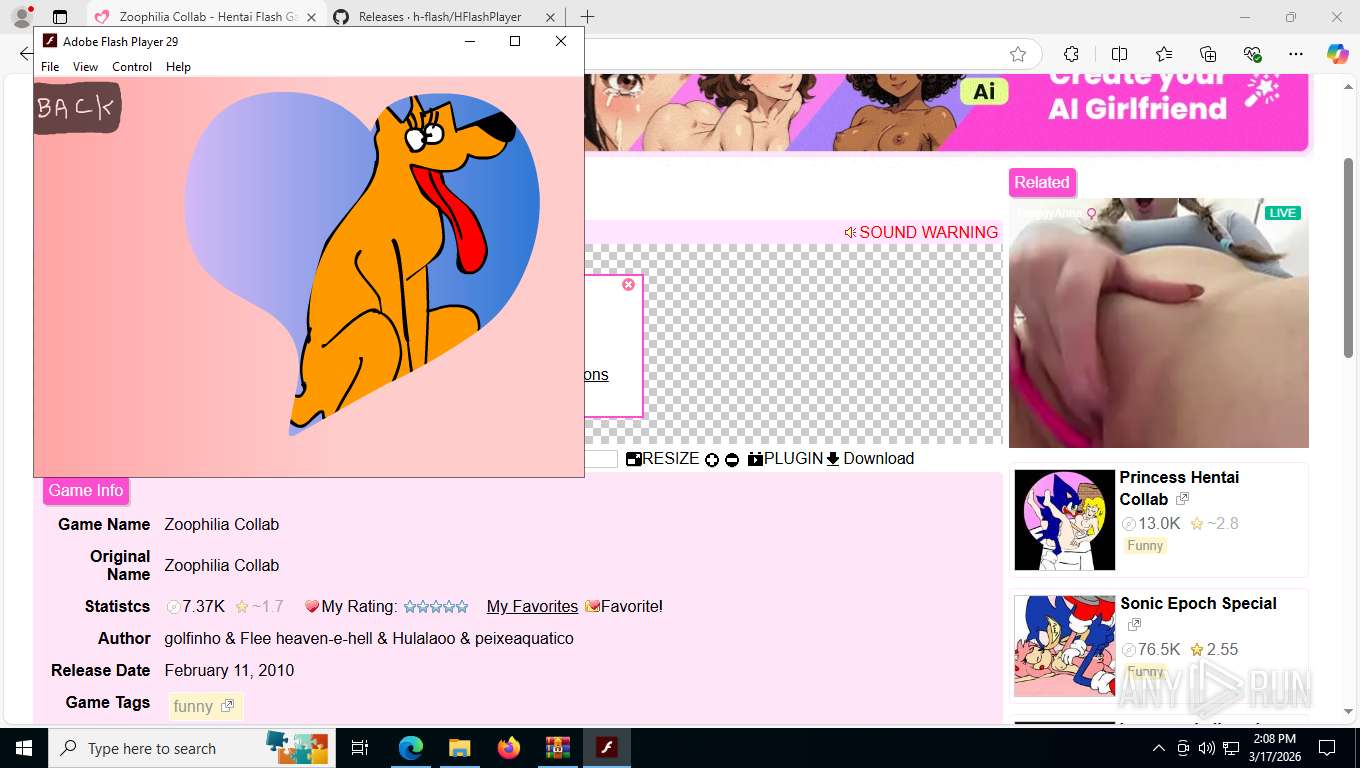Open the Edge extensions icon
Screen dimensions: 1360x768
tap(1071, 54)
